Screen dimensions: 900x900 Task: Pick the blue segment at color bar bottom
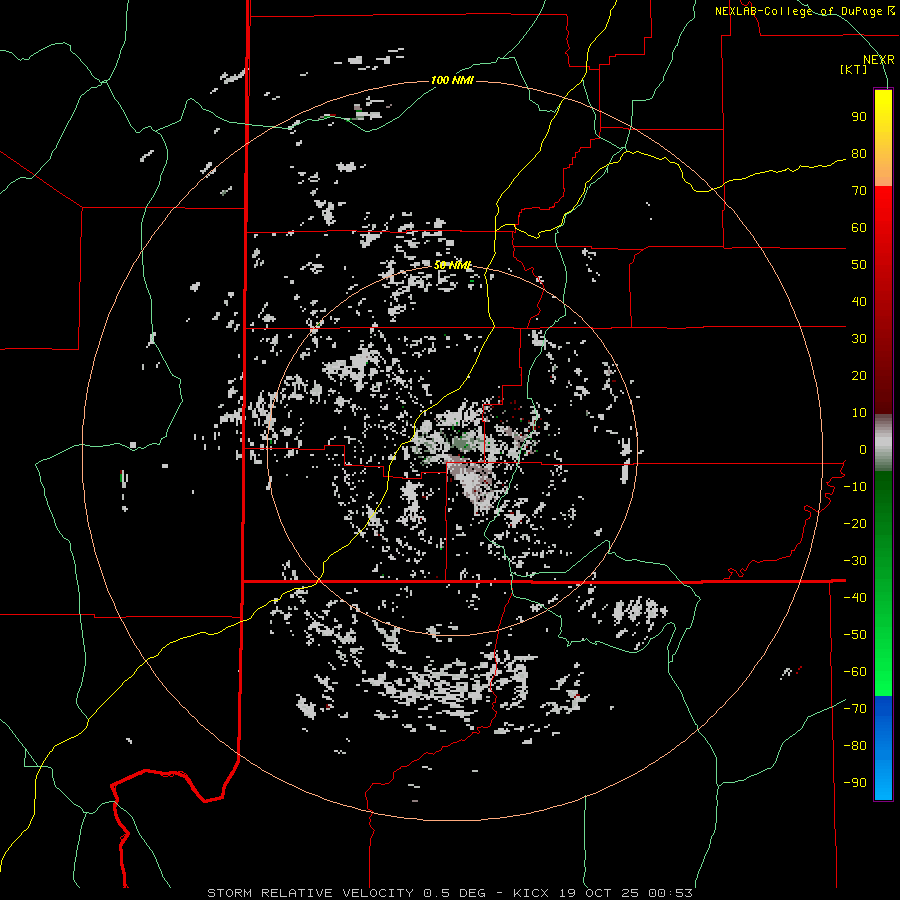click(883, 748)
